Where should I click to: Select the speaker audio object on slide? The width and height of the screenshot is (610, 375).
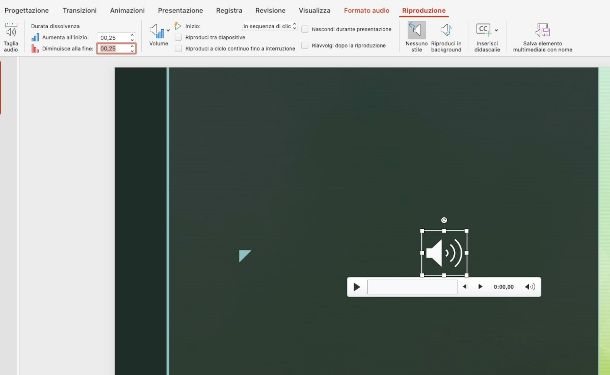tap(444, 253)
